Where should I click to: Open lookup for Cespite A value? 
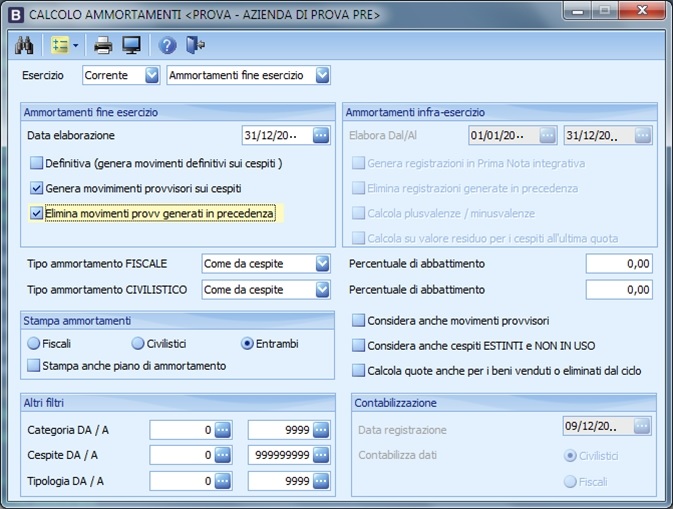pyautogui.click(x=321, y=455)
